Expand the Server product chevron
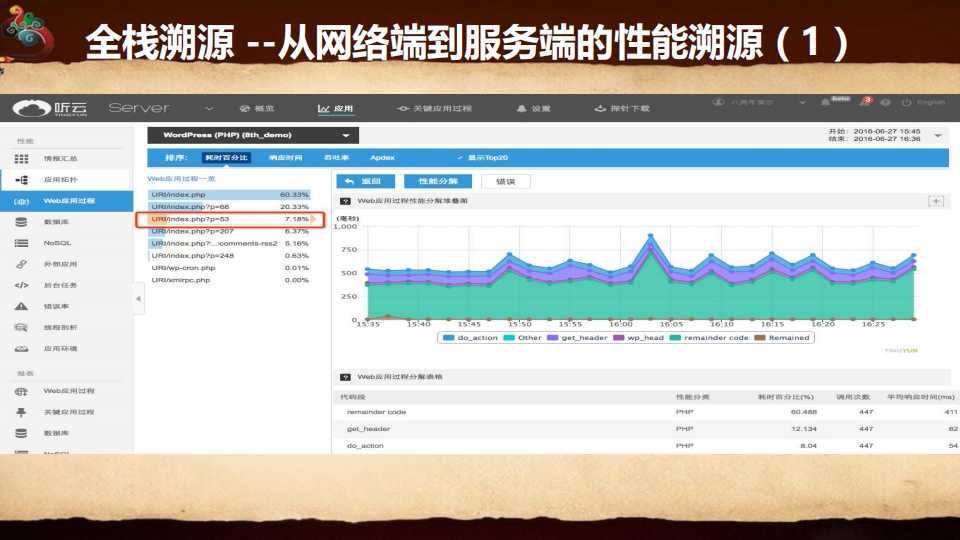This screenshot has width=960, height=540. click(x=209, y=109)
